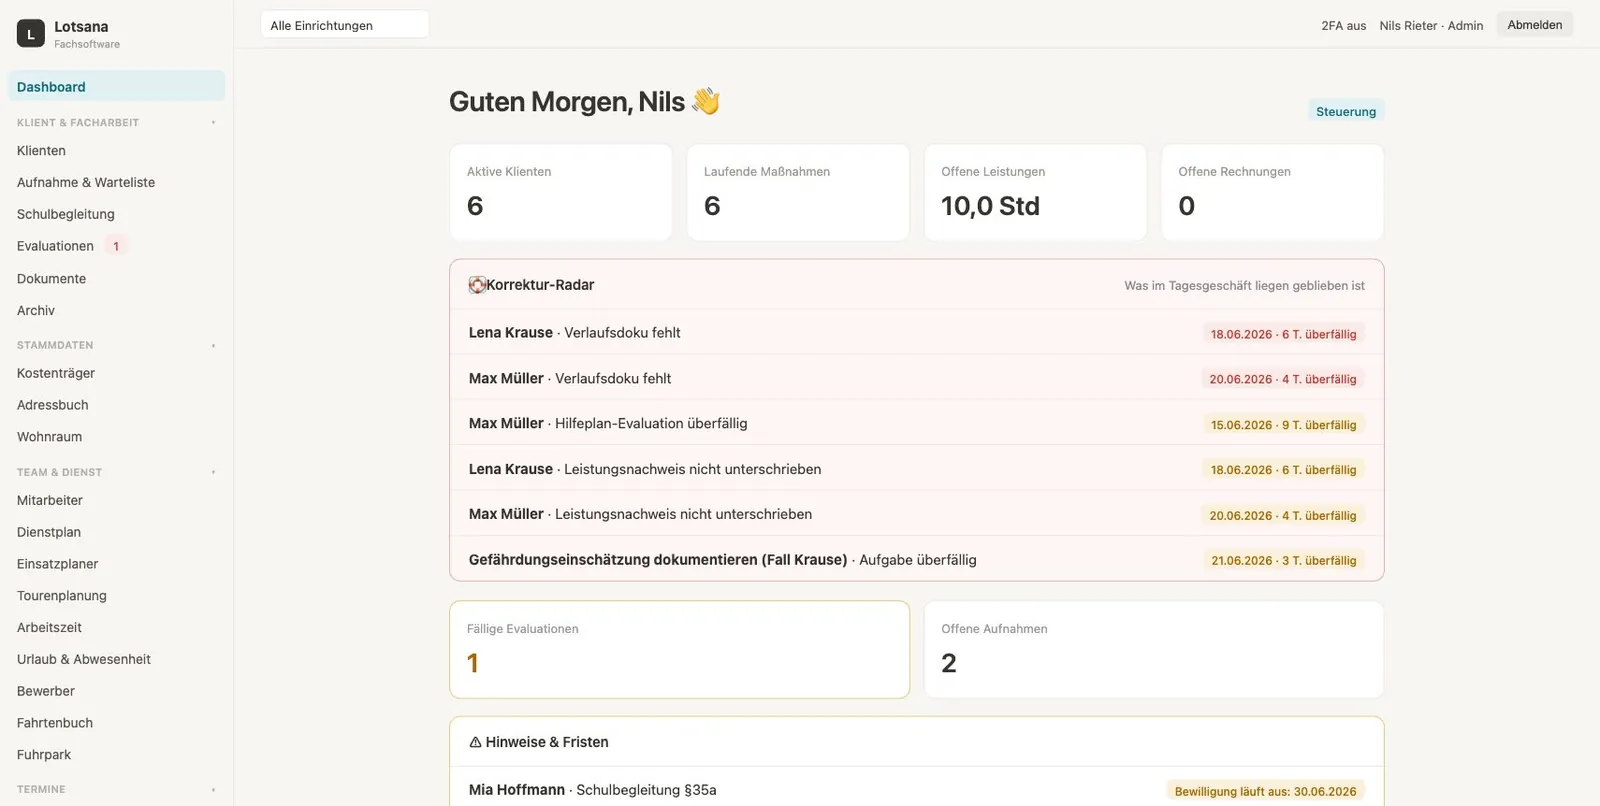1600x806 pixels.
Task: Open Dokumente in sidebar
Action: click(x=117, y=279)
